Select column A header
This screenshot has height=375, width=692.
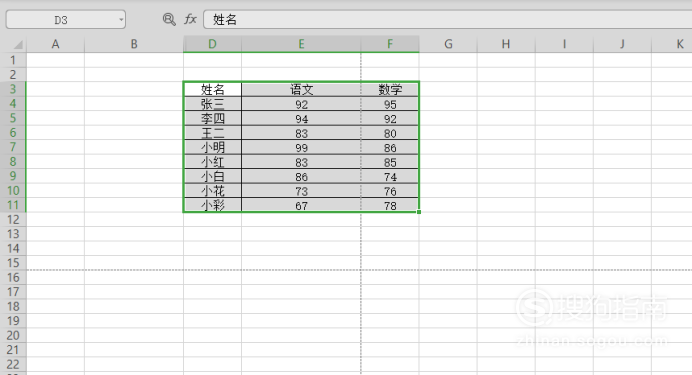56,44
